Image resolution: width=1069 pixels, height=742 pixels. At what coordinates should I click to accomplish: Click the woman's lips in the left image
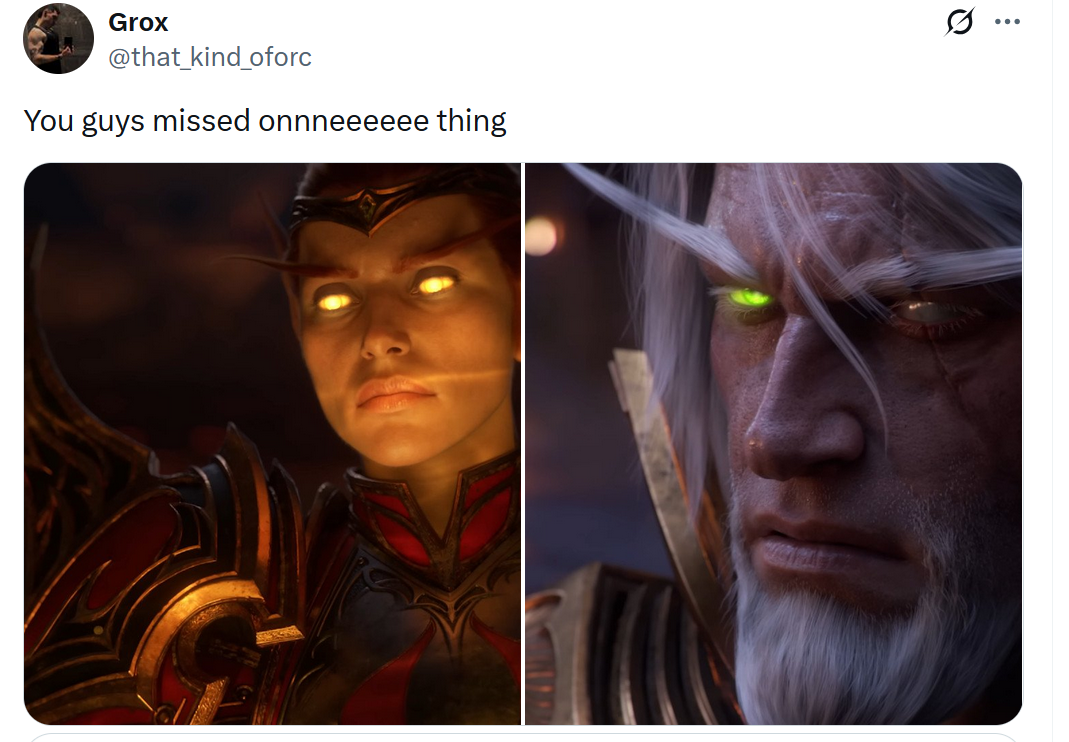395,394
